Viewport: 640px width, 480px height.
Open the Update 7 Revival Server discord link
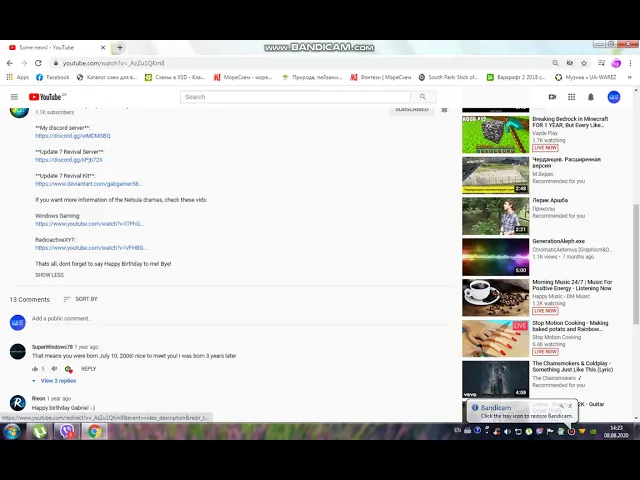pos(69,160)
